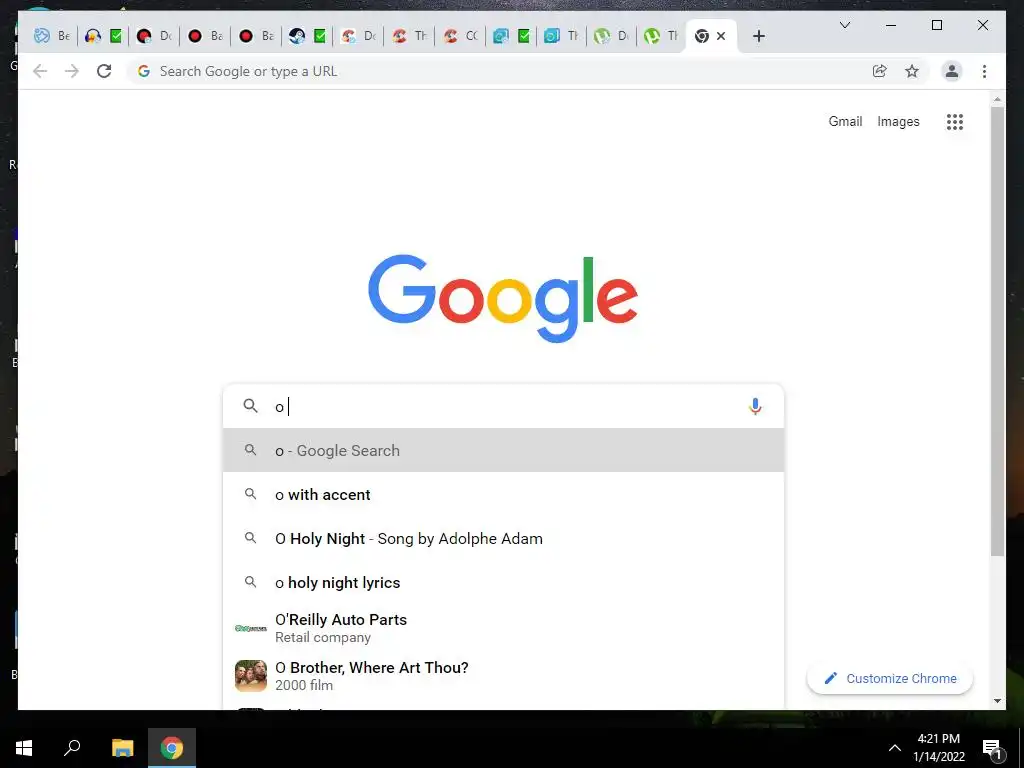Click the scrollbar up arrow
Image resolution: width=1024 pixels, height=768 pixels.
[997, 99]
